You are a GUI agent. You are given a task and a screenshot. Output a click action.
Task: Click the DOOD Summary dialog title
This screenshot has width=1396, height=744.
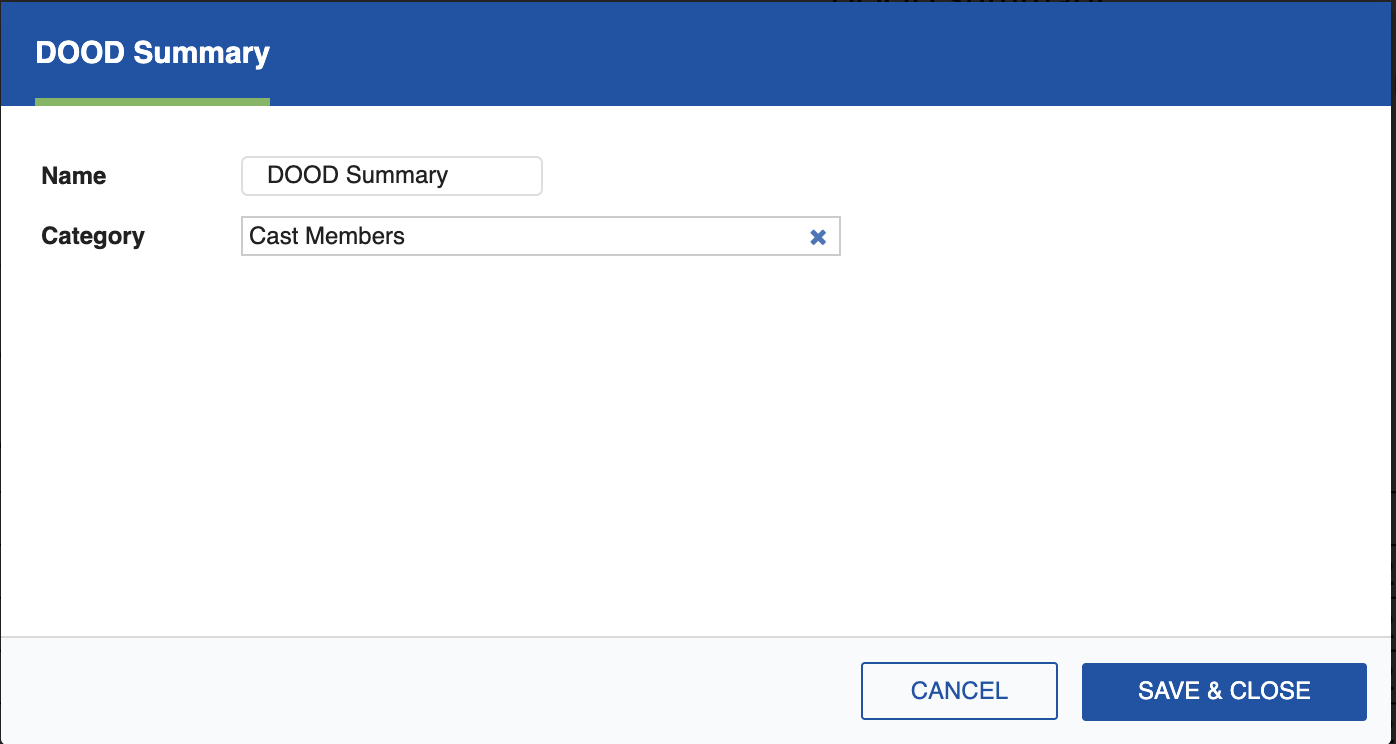(152, 52)
